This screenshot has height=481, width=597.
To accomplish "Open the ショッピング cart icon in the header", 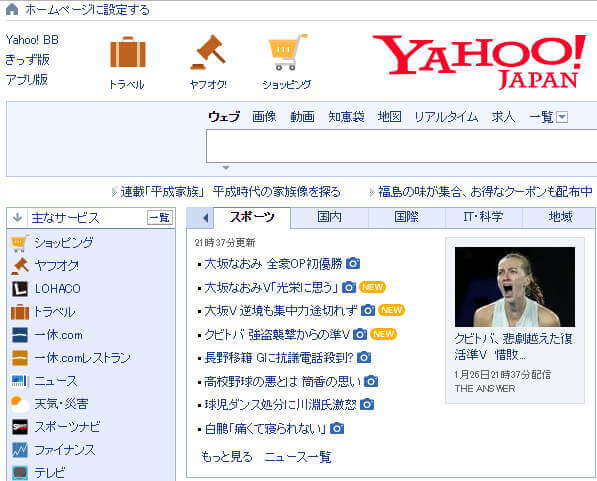I will (287, 52).
